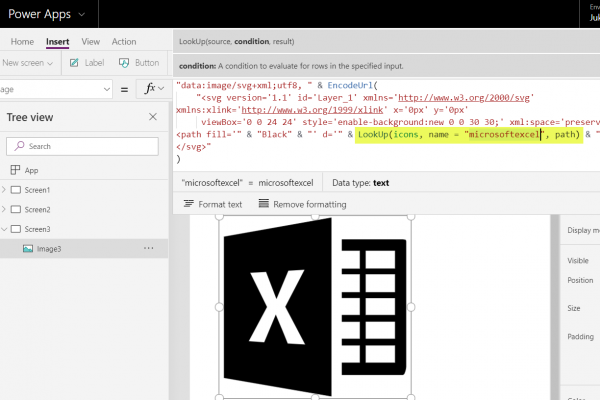Collapse Screen3 in the tree

click(4, 229)
